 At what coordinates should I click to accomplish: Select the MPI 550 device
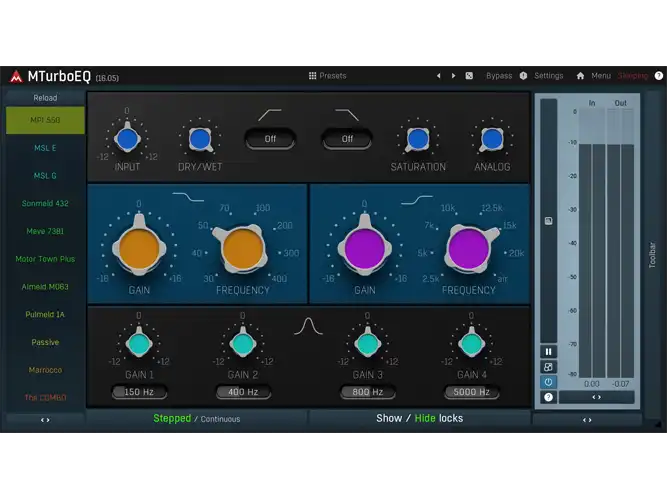click(45, 120)
